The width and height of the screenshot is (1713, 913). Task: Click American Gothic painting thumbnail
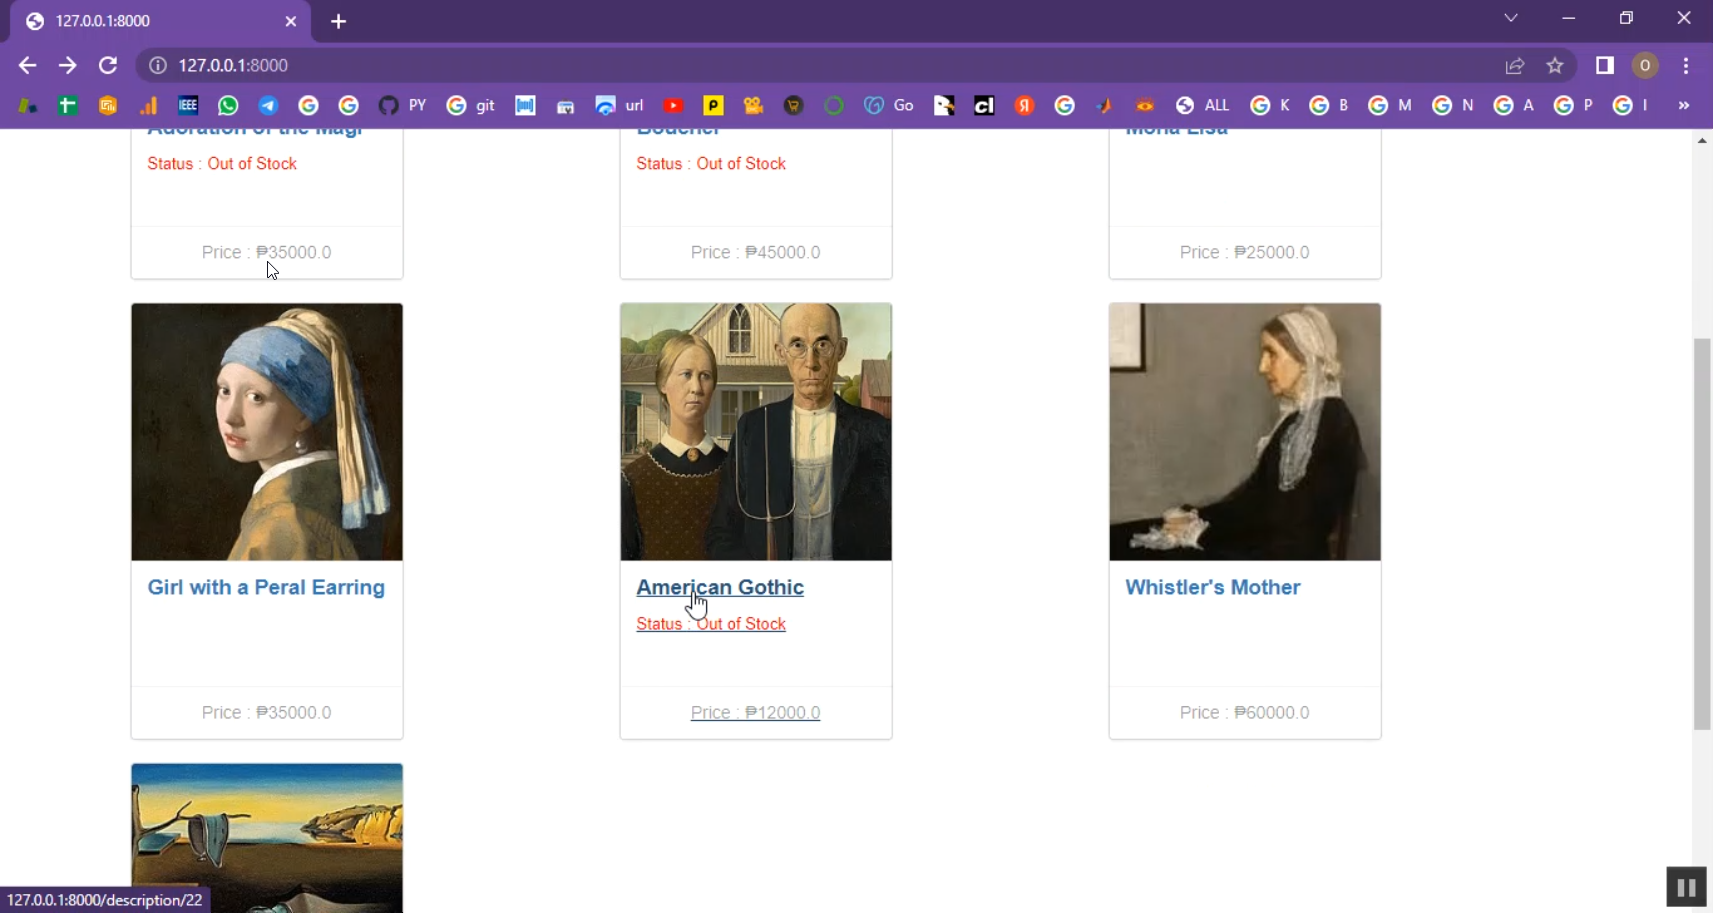756,432
